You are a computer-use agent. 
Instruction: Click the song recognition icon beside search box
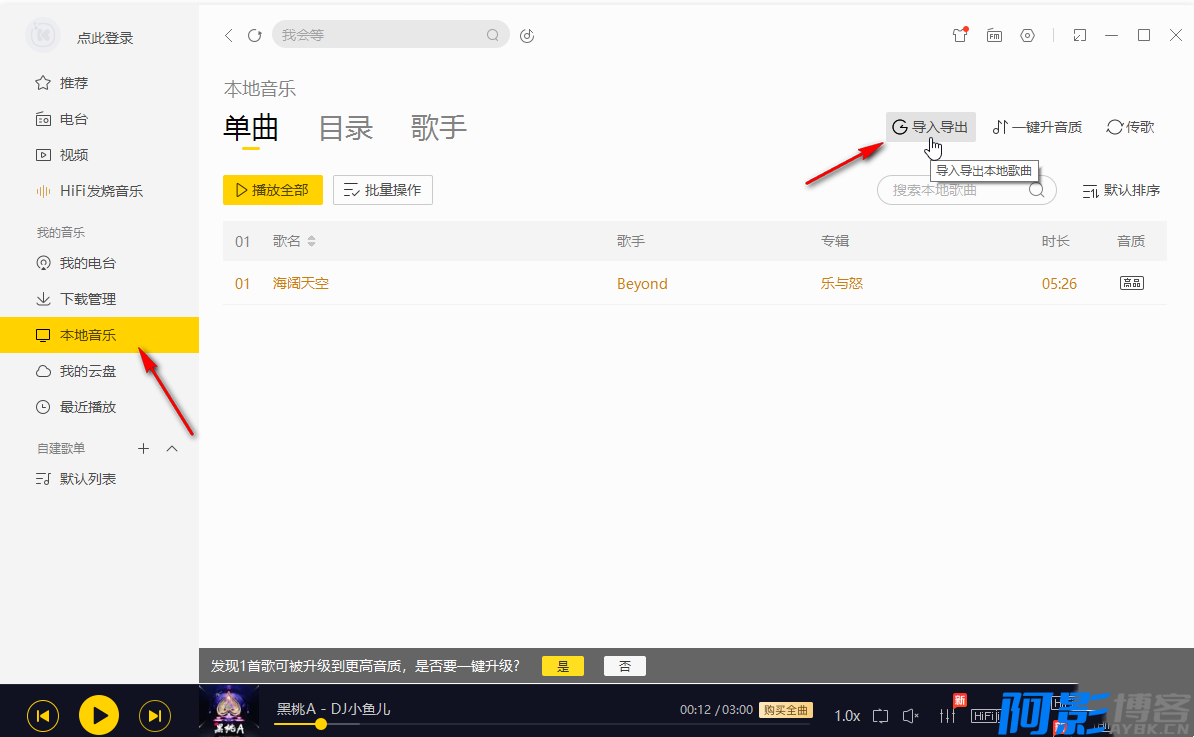click(528, 36)
